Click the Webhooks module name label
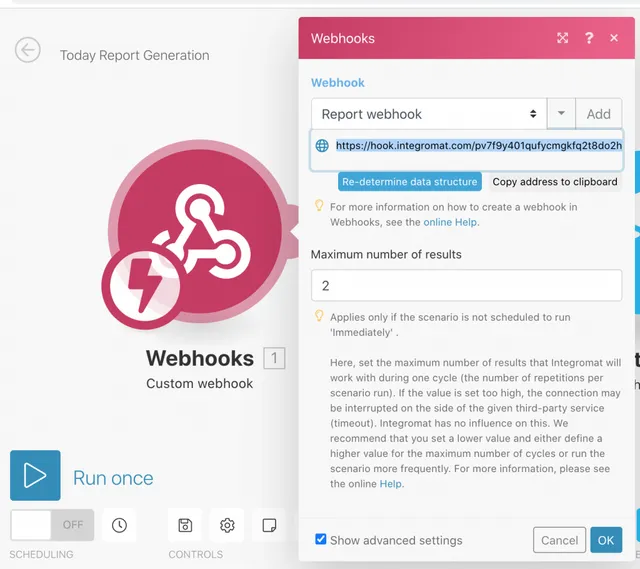The image size is (640, 569). pos(200,358)
